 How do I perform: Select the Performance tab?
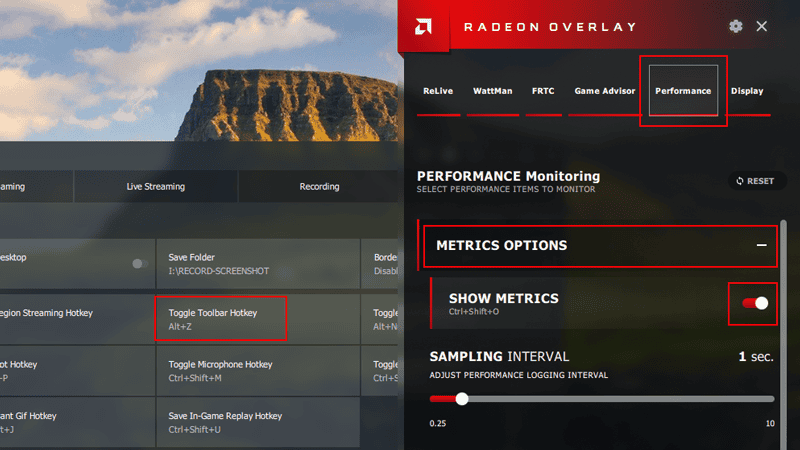pos(683,91)
